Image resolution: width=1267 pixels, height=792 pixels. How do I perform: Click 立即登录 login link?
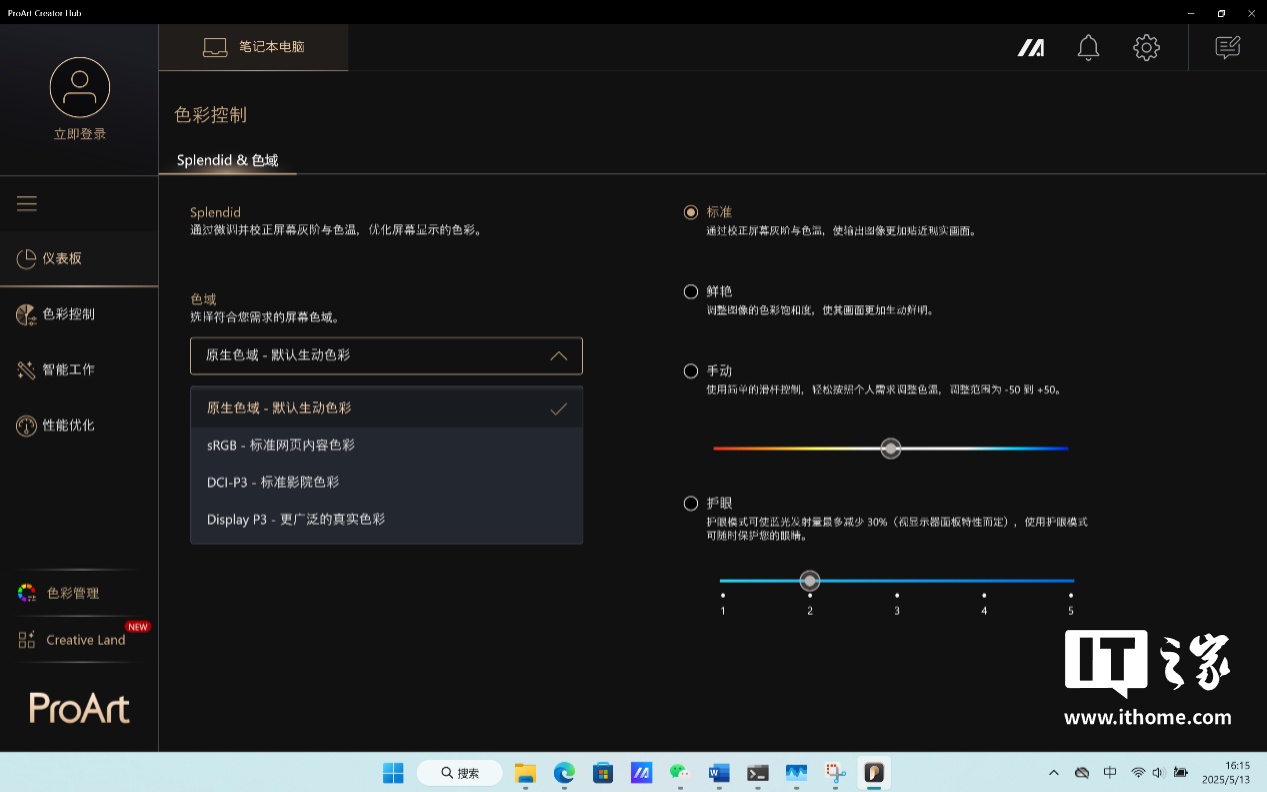coord(79,134)
